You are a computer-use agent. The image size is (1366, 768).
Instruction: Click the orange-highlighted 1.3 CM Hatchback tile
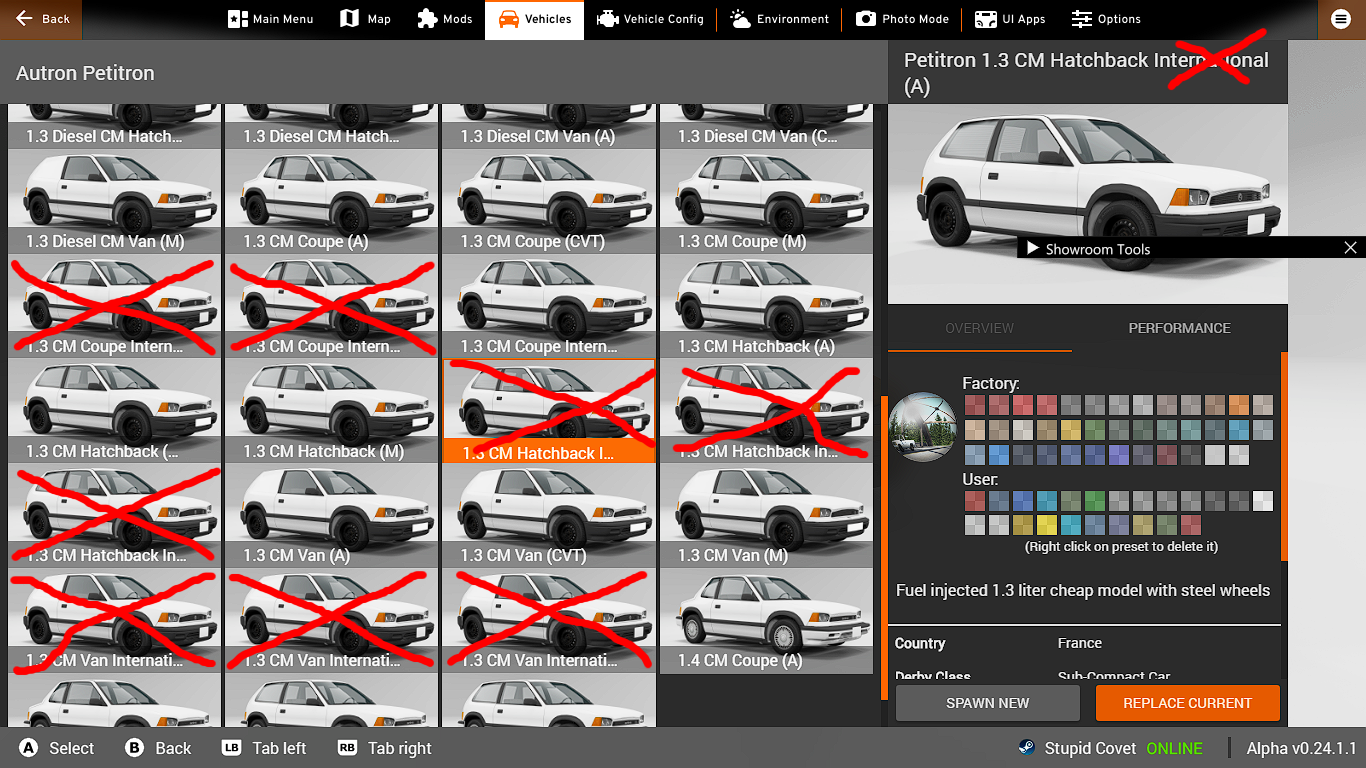tap(549, 411)
